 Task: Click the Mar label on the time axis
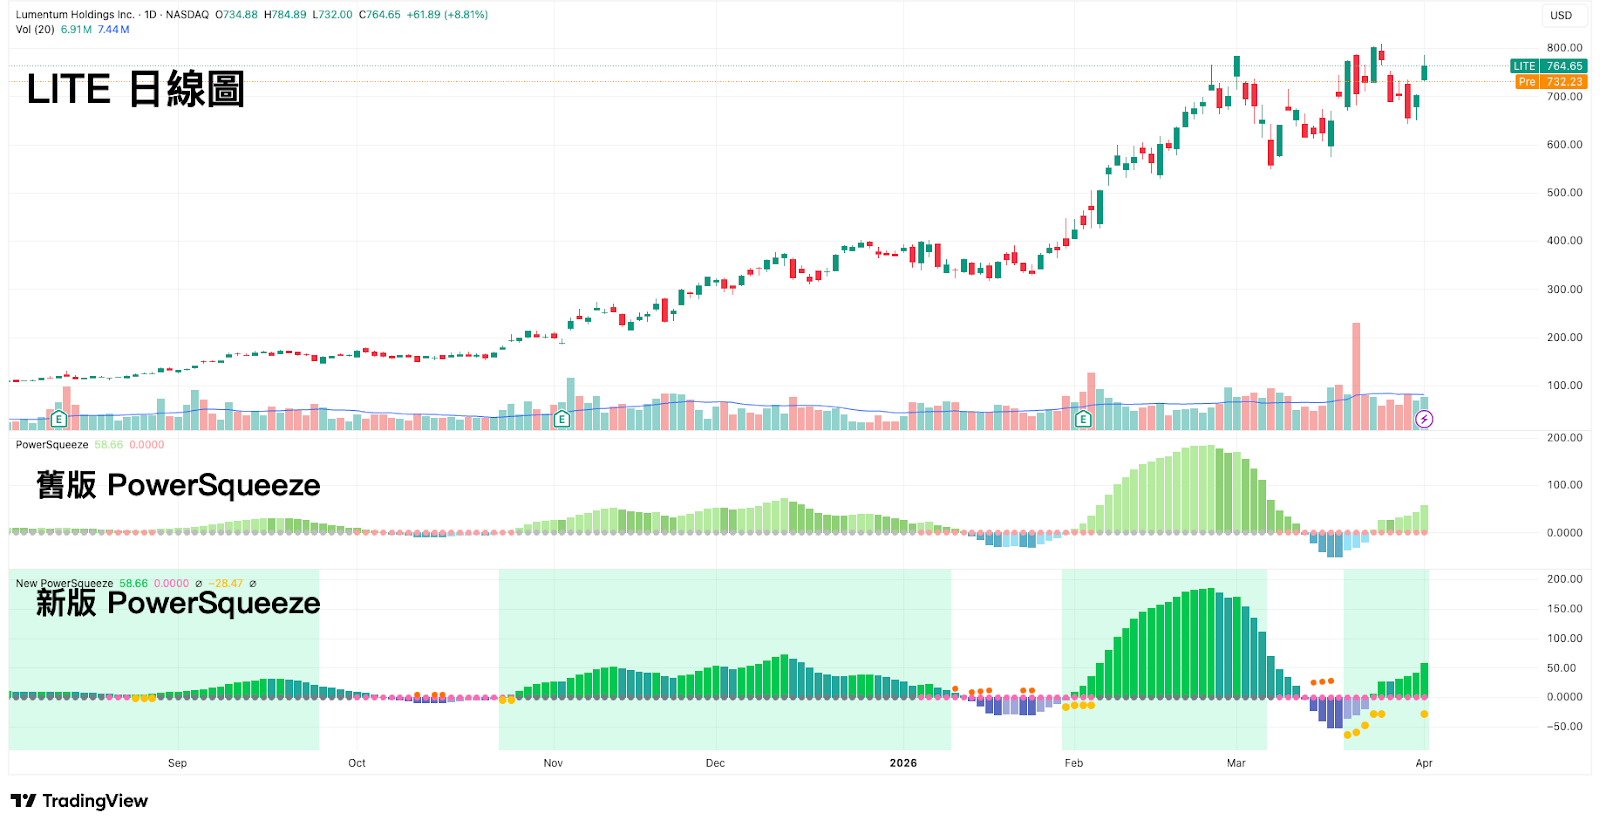pyautogui.click(x=1236, y=763)
